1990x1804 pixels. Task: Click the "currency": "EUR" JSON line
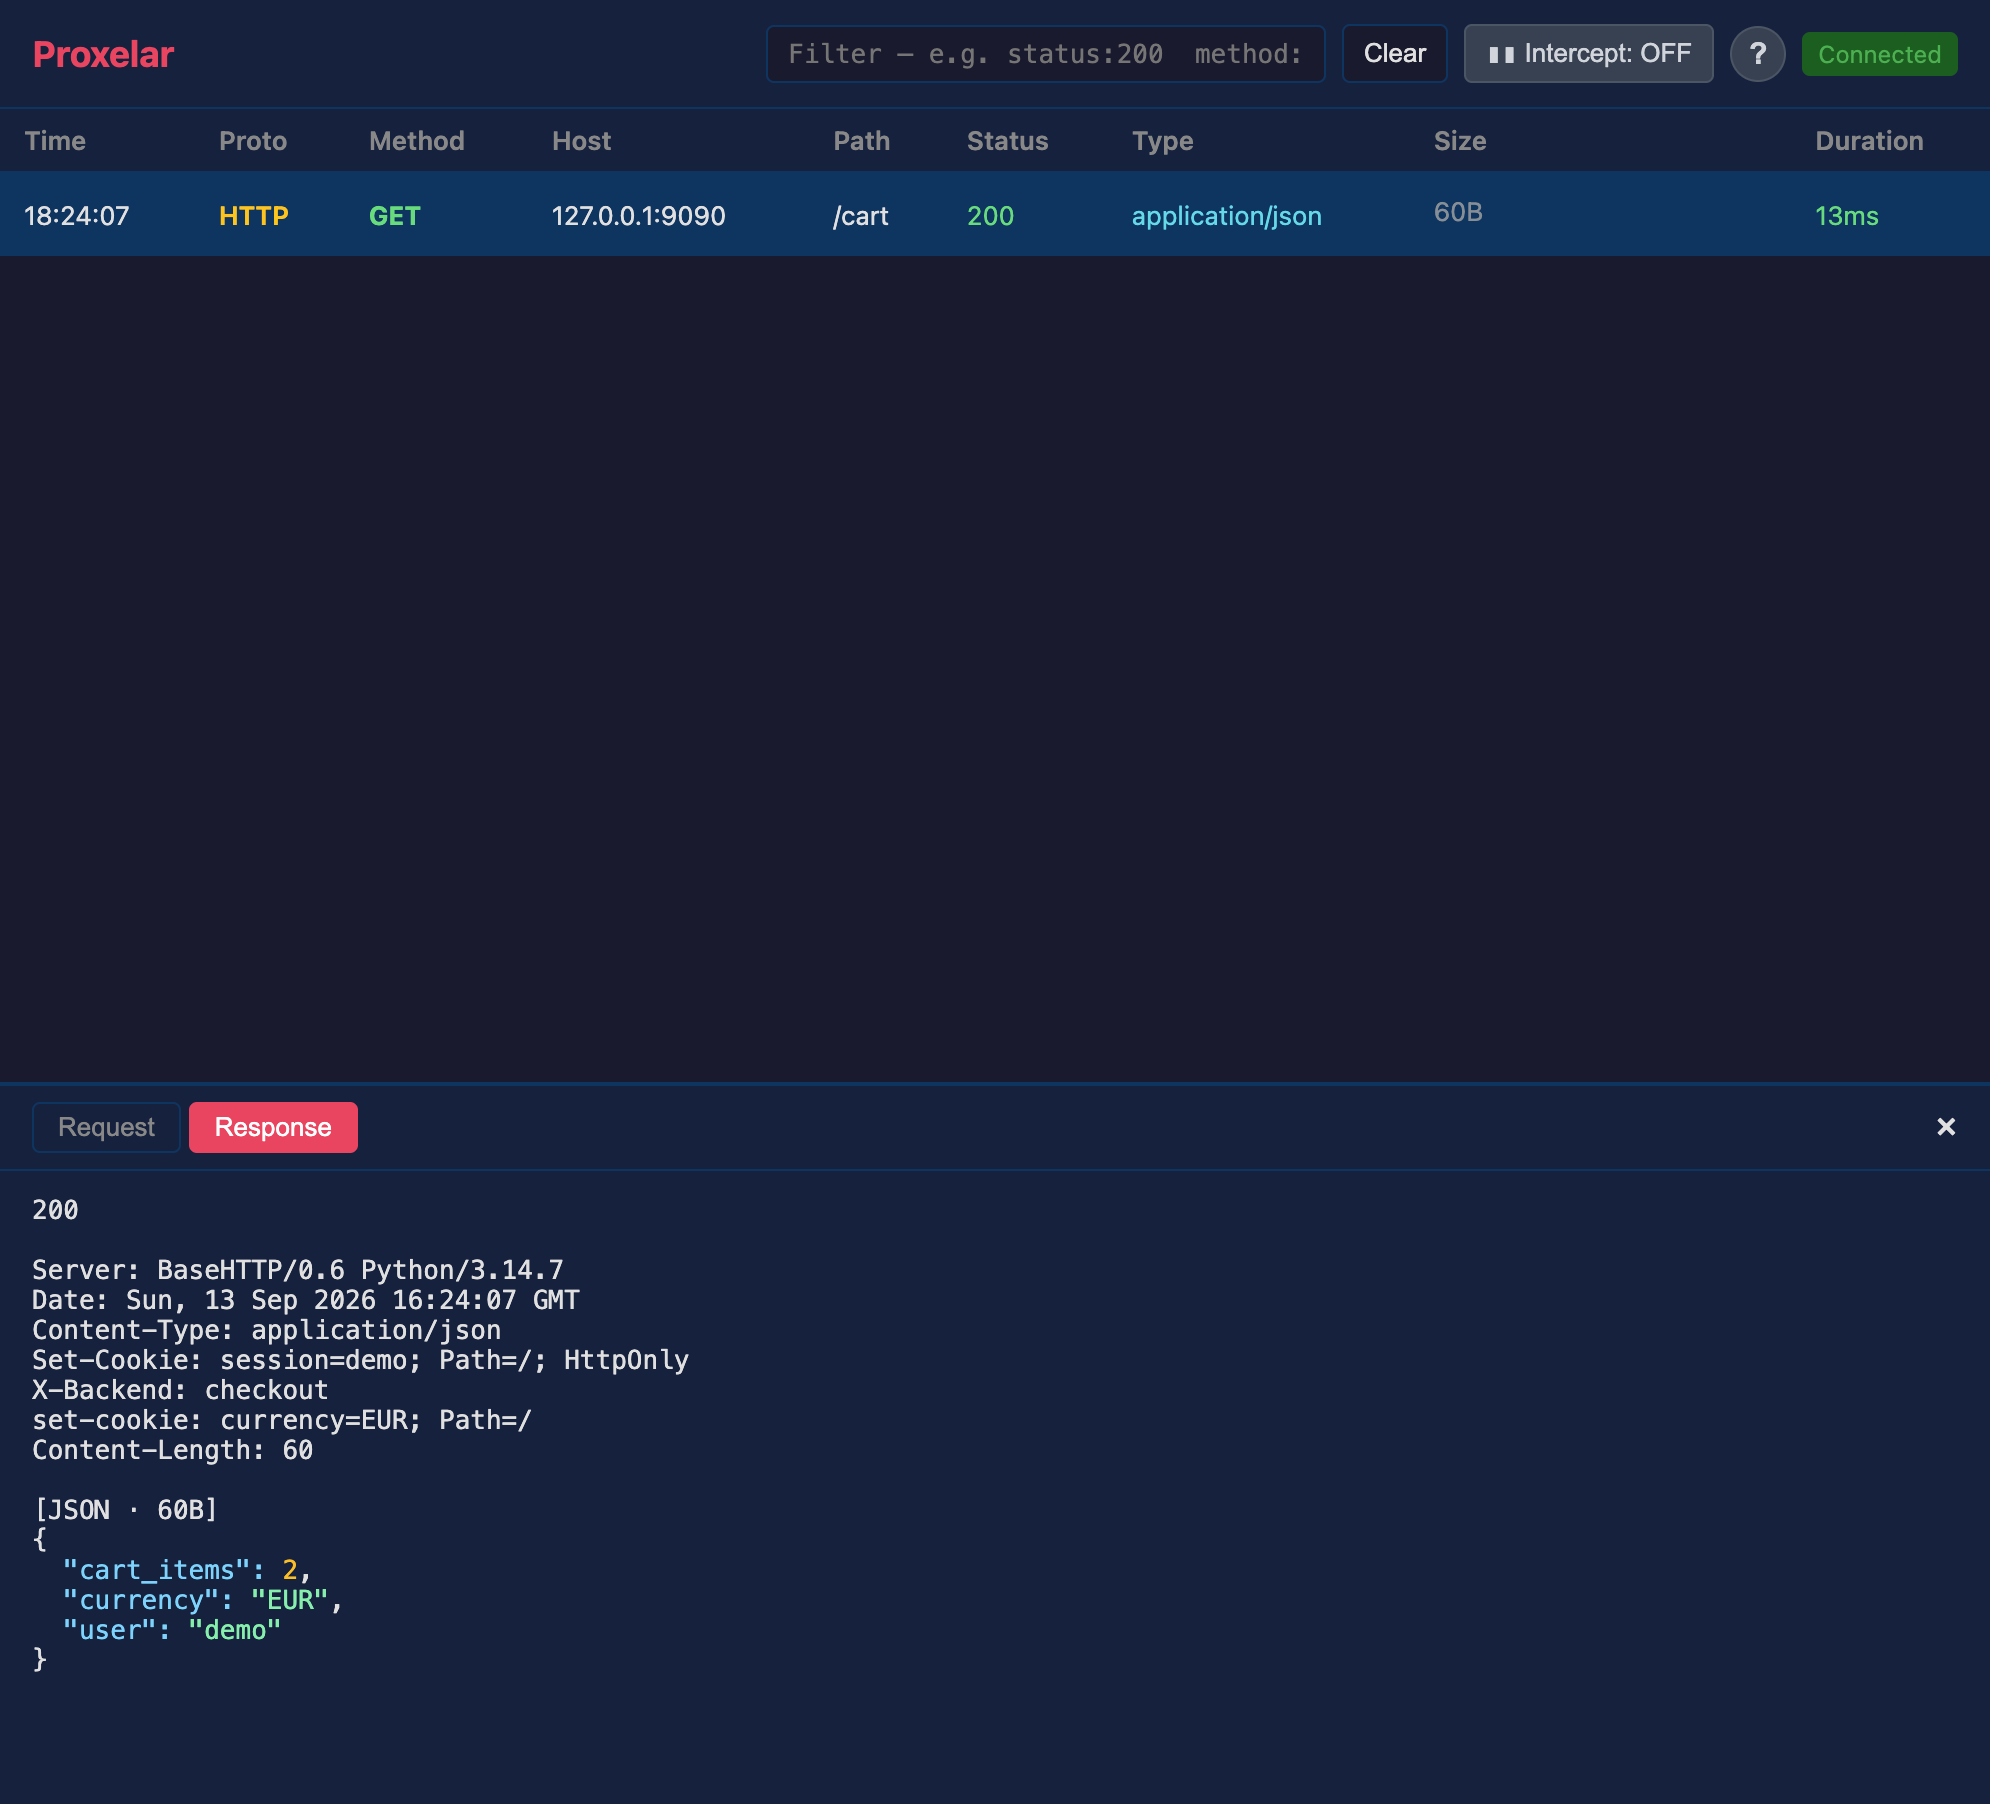[x=203, y=1600]
